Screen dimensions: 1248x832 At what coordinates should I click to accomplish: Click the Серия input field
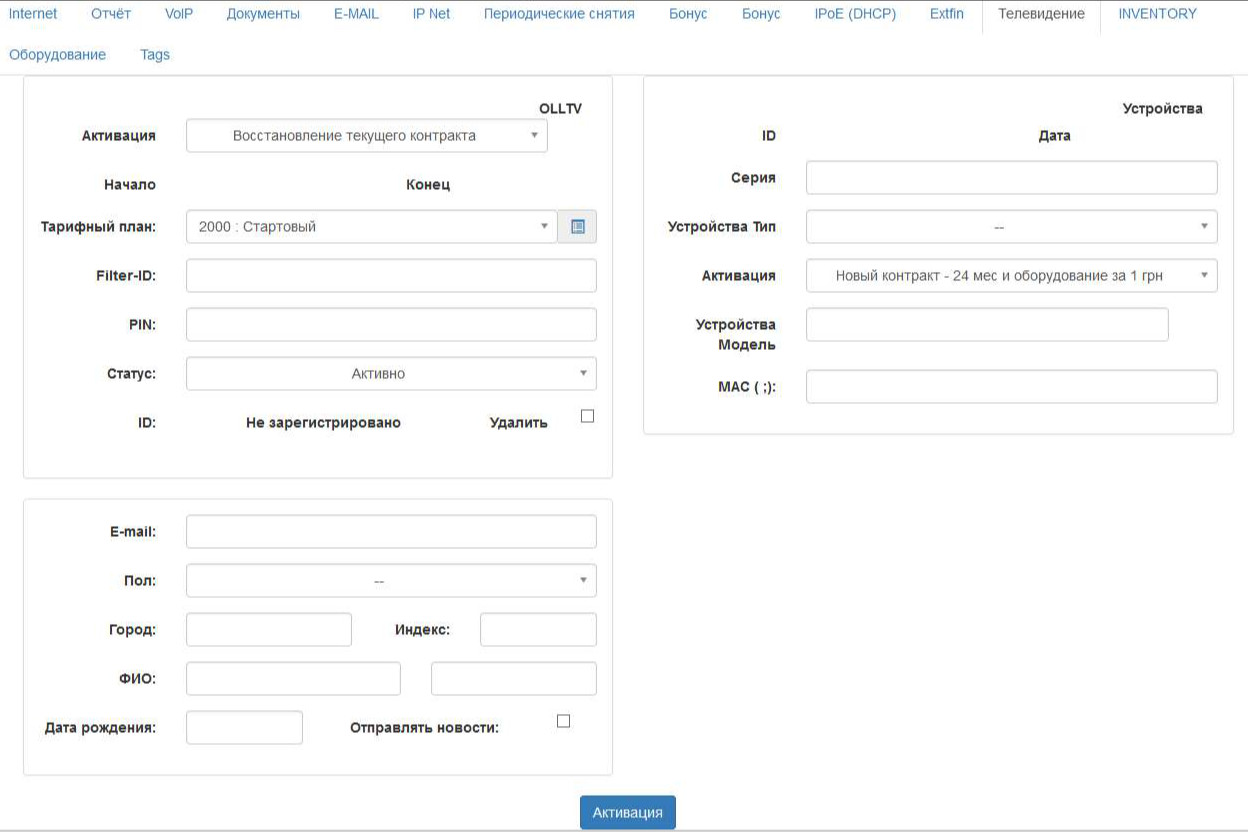[1012, 178]
